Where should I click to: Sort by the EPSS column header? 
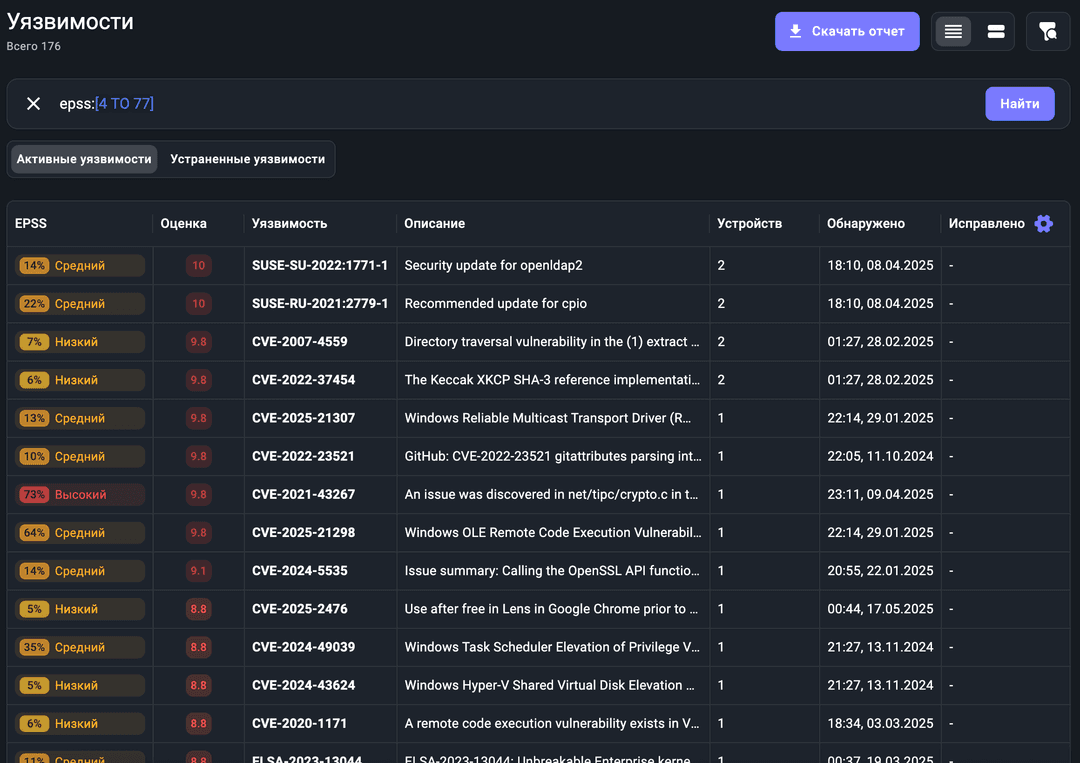31,224
